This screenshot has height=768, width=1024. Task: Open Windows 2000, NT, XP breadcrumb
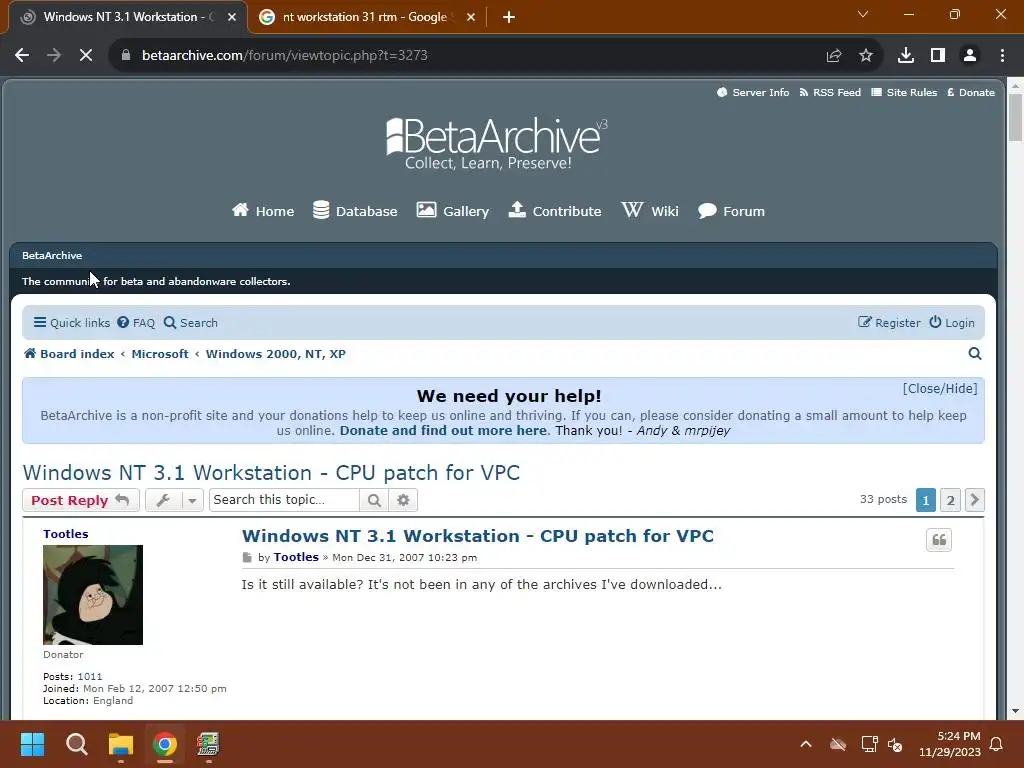pyautogui.click(x=276, y=354)
